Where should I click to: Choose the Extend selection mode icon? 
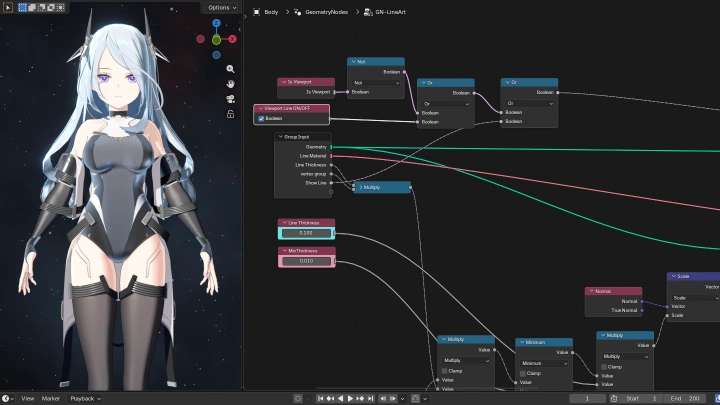pos(32,7)
